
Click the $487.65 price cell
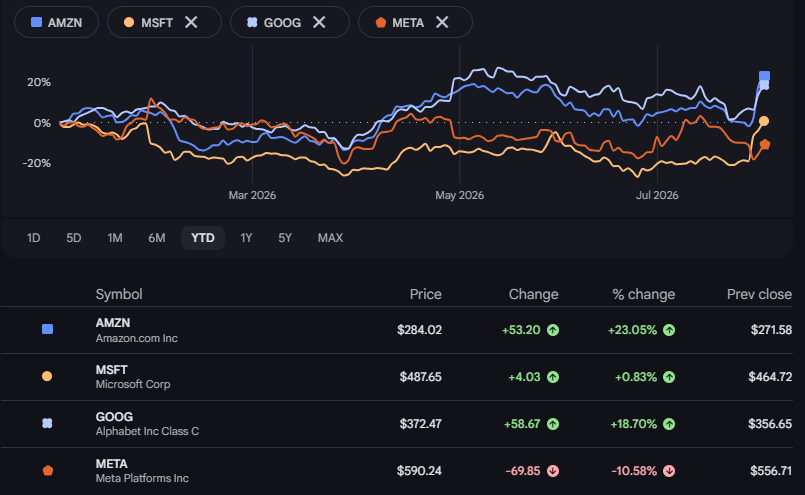[x=421, y=377]
